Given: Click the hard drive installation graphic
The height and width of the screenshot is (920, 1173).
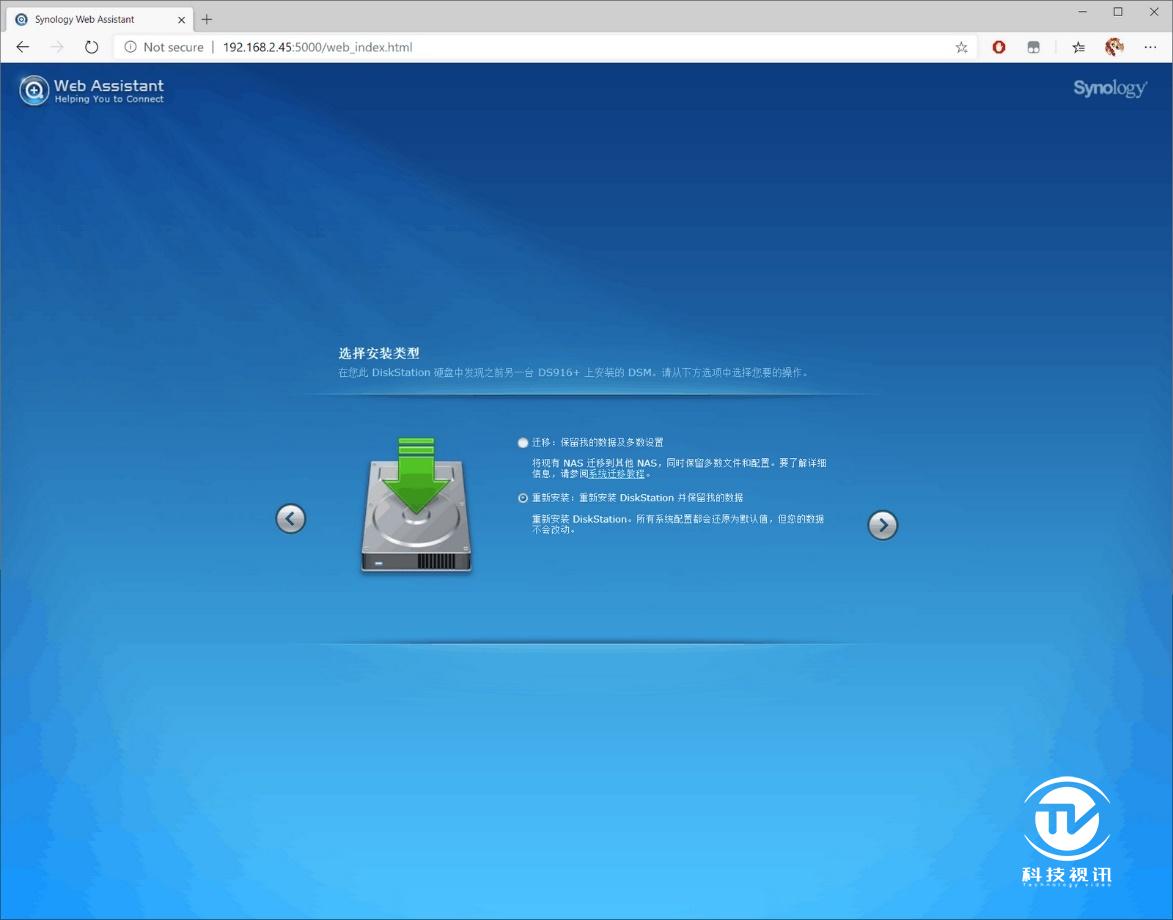Looking at the screenshot, I should 416,510.
